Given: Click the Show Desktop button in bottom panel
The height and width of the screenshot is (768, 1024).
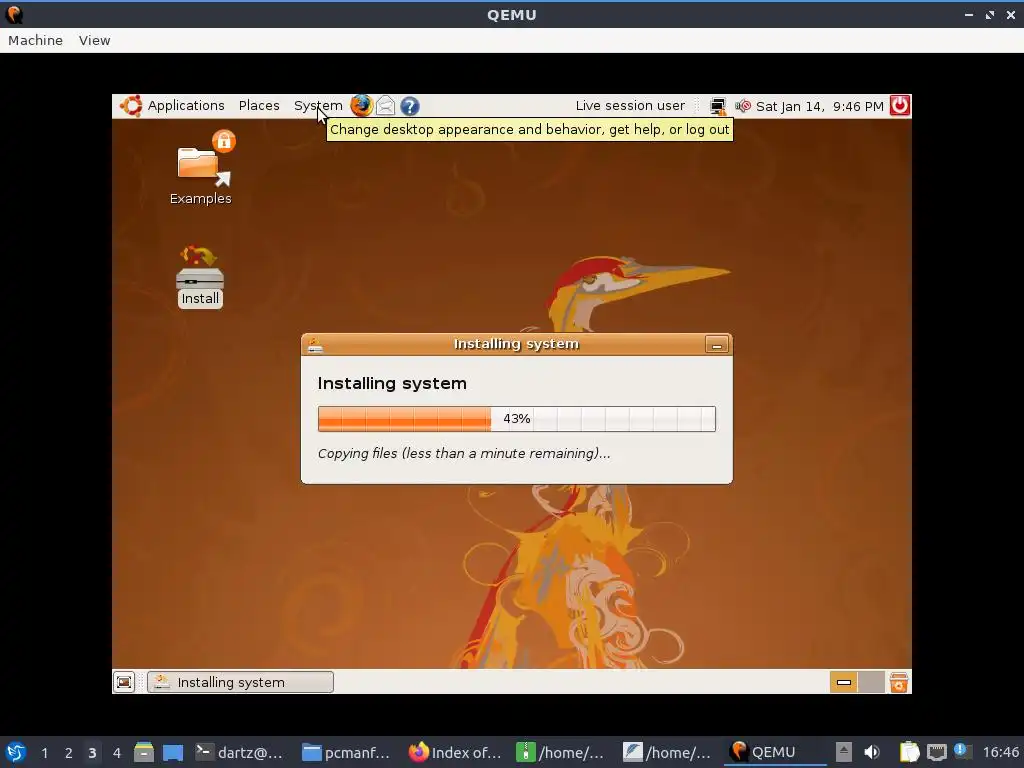Looking at the screenshot, I should (124, 682).
